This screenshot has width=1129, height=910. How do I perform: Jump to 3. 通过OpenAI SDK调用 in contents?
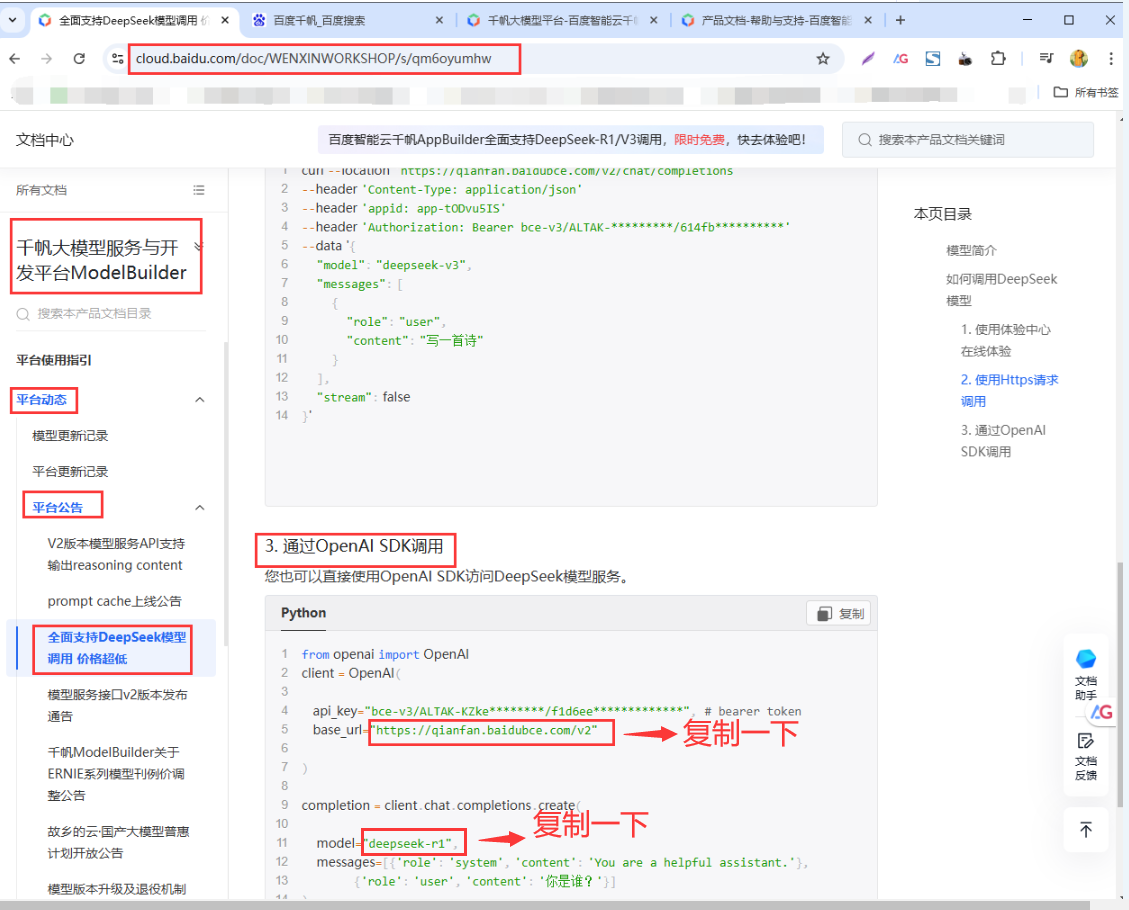[x=1003, y=441]
